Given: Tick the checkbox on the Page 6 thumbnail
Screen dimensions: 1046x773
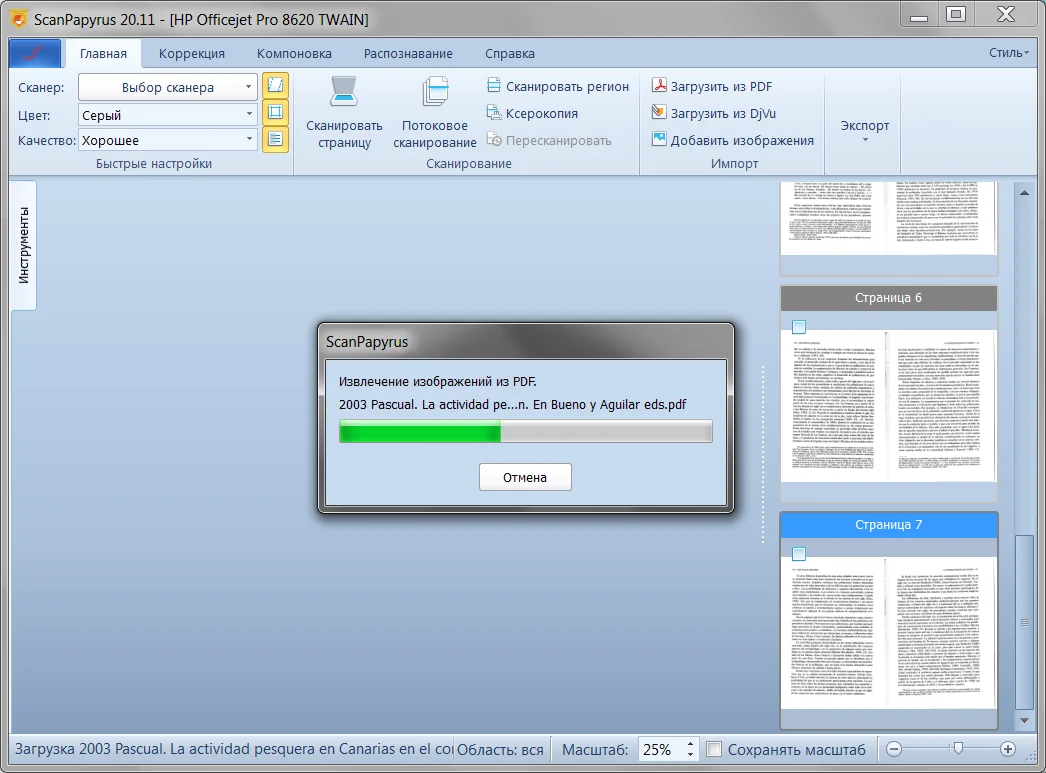Looking at the screenshot, I should [798, 326].
